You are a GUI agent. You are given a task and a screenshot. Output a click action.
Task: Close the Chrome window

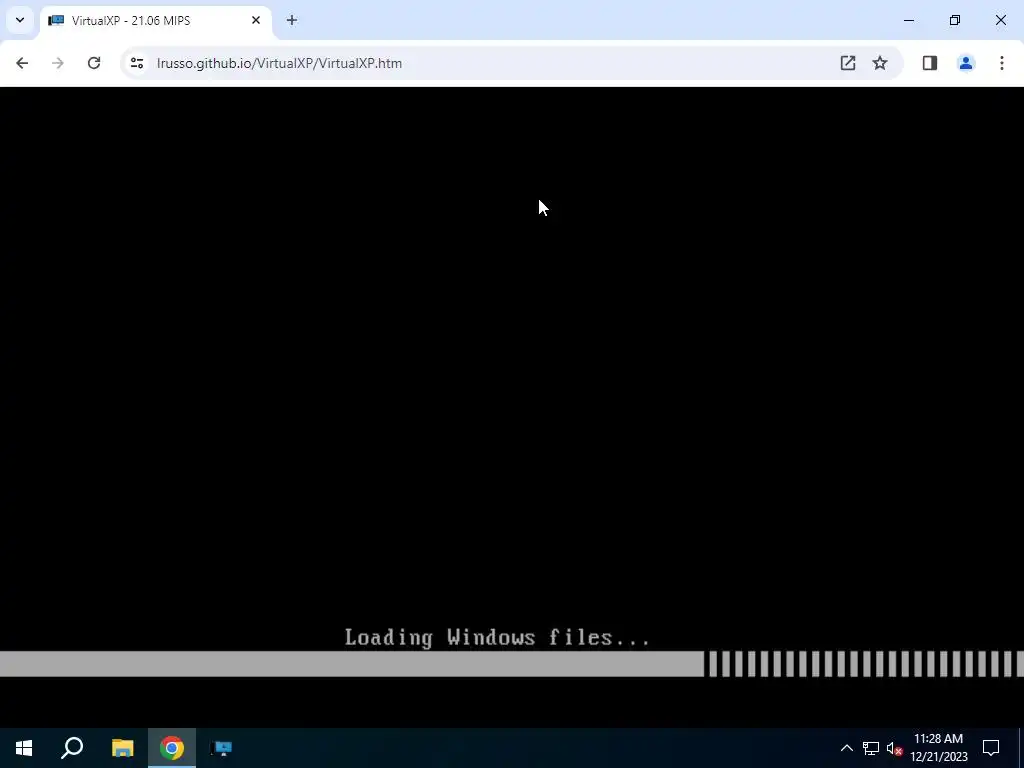[1000, 20]
